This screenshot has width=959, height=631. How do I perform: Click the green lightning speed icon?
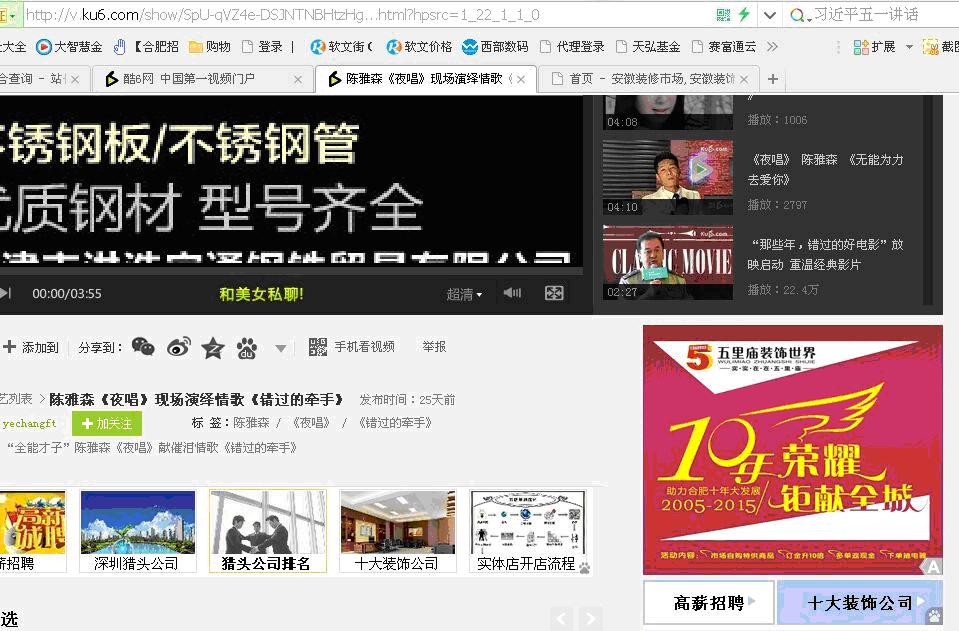point(744,15)
